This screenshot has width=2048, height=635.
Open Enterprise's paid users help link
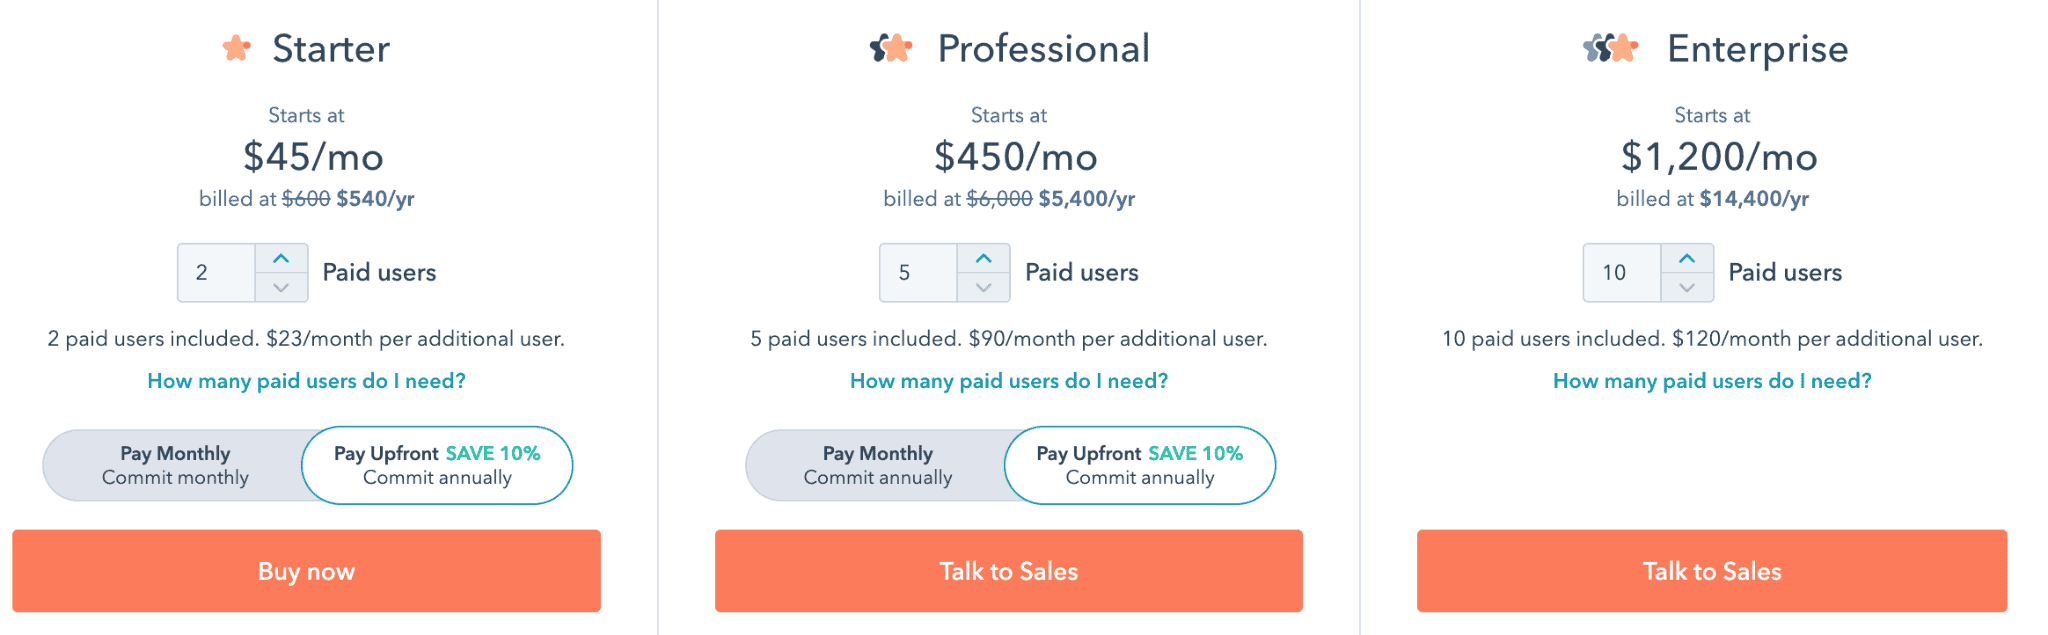[1712, 381]
